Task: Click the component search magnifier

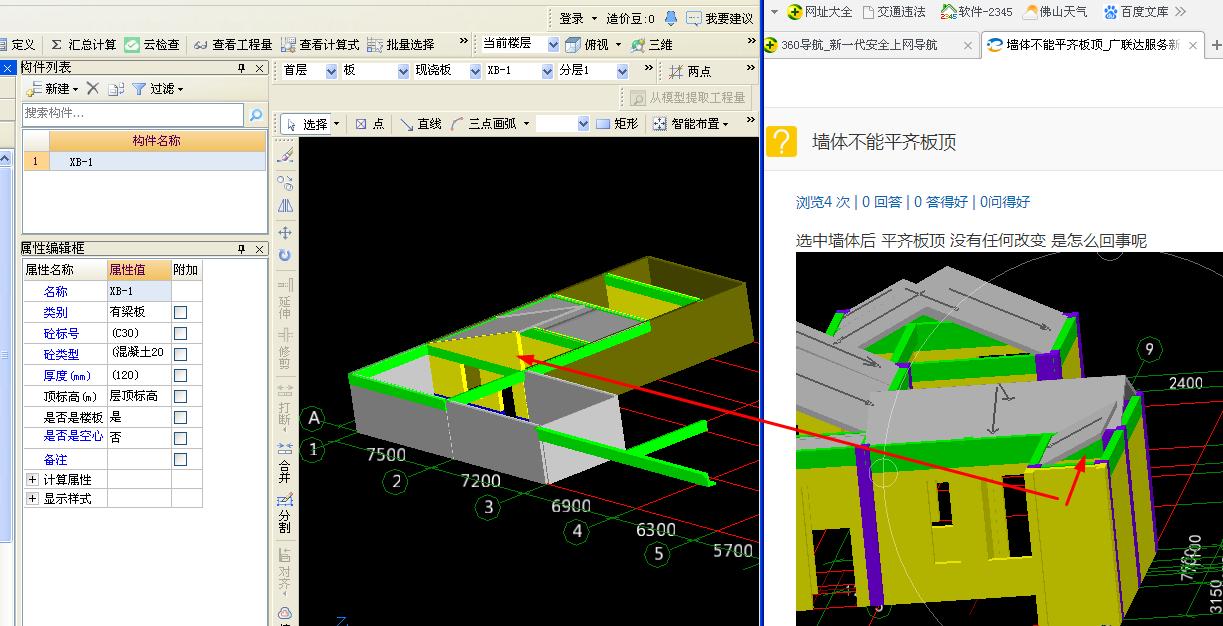Action: [255, 114]
